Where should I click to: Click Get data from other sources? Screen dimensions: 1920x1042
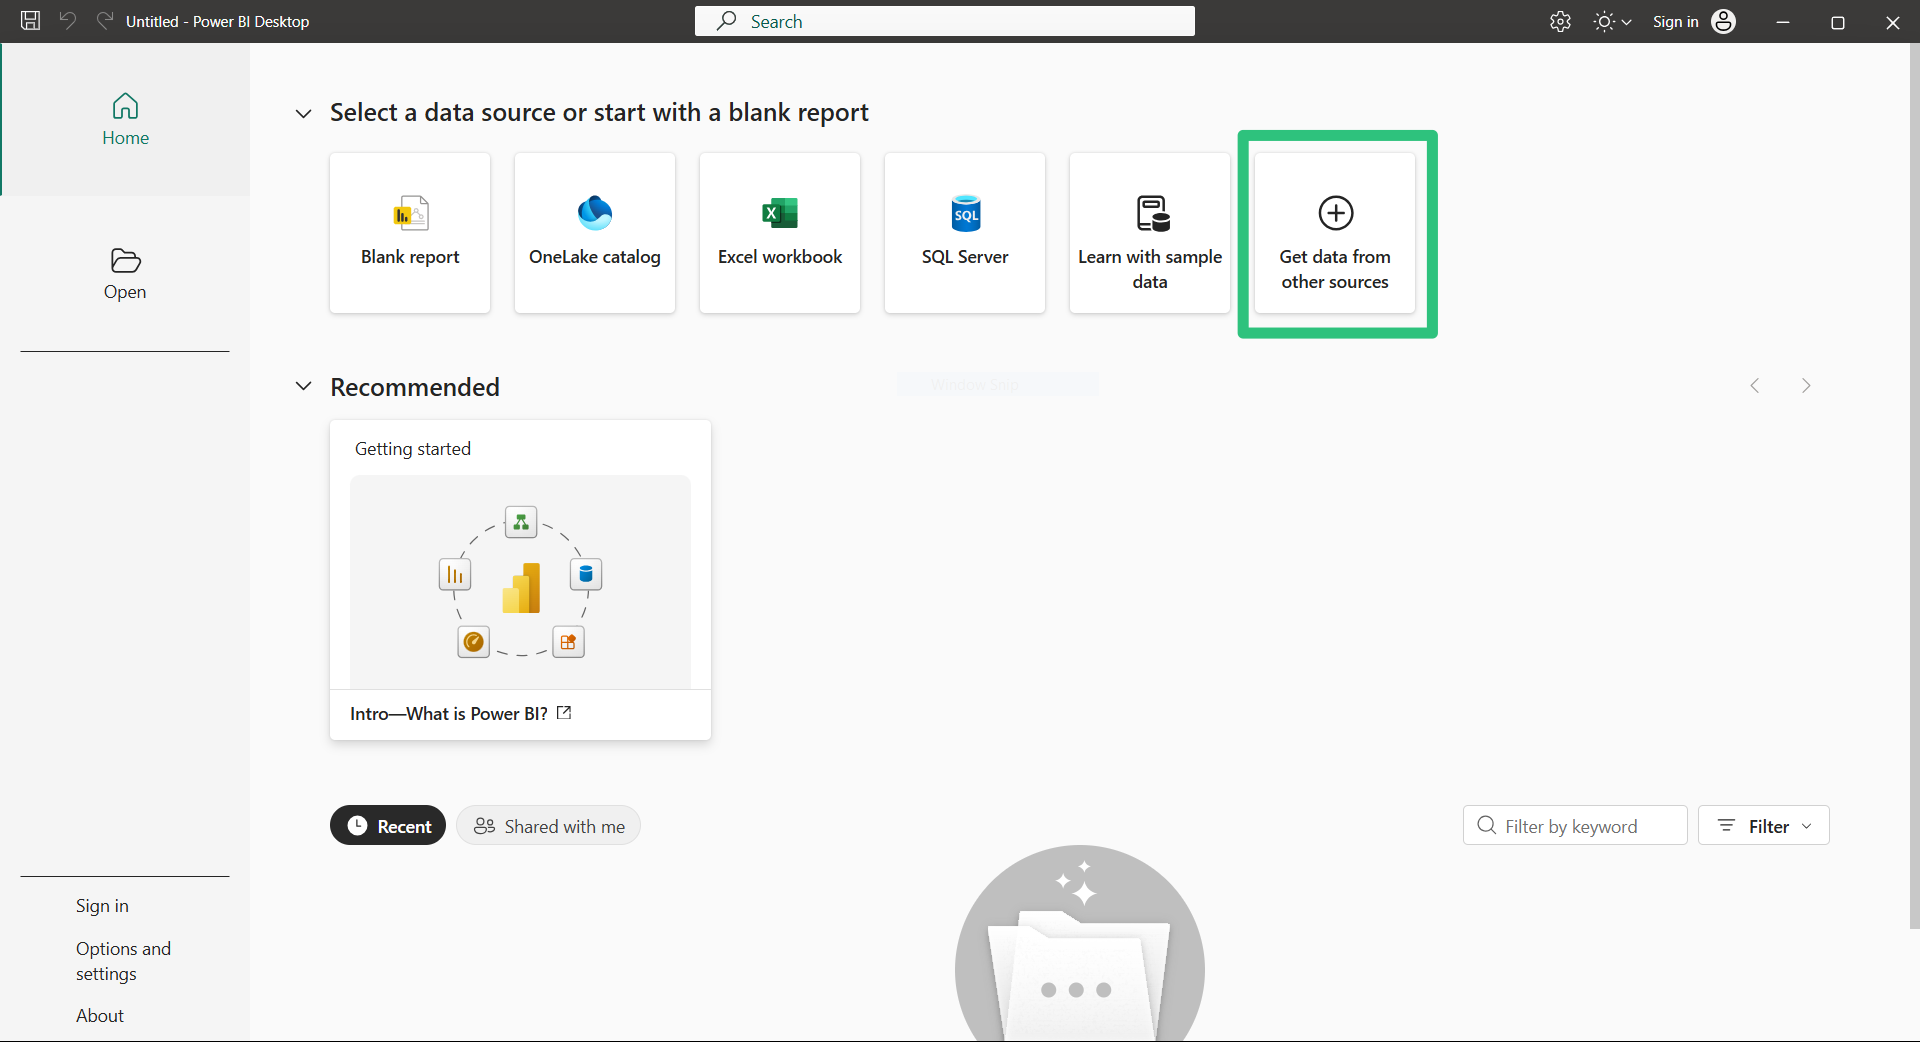click(x=1335, y=233)
